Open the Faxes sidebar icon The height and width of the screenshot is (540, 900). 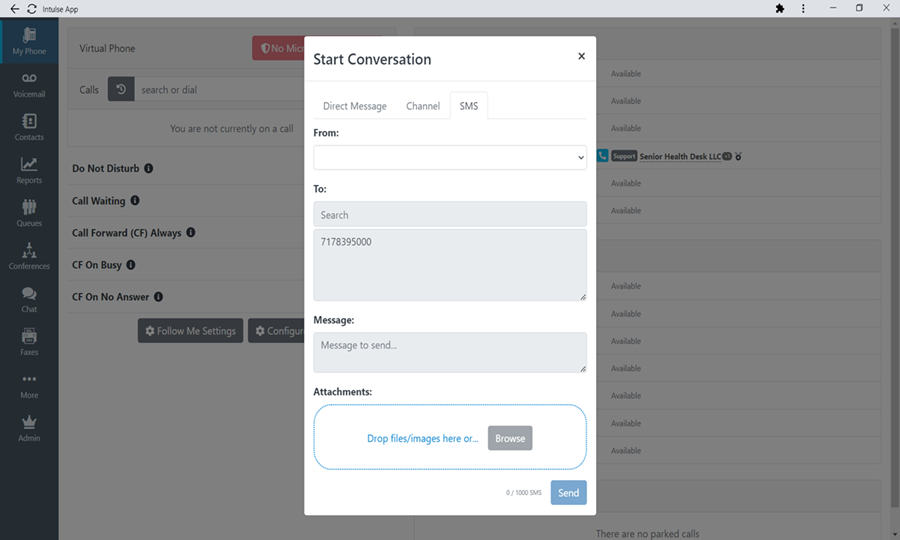29,342
